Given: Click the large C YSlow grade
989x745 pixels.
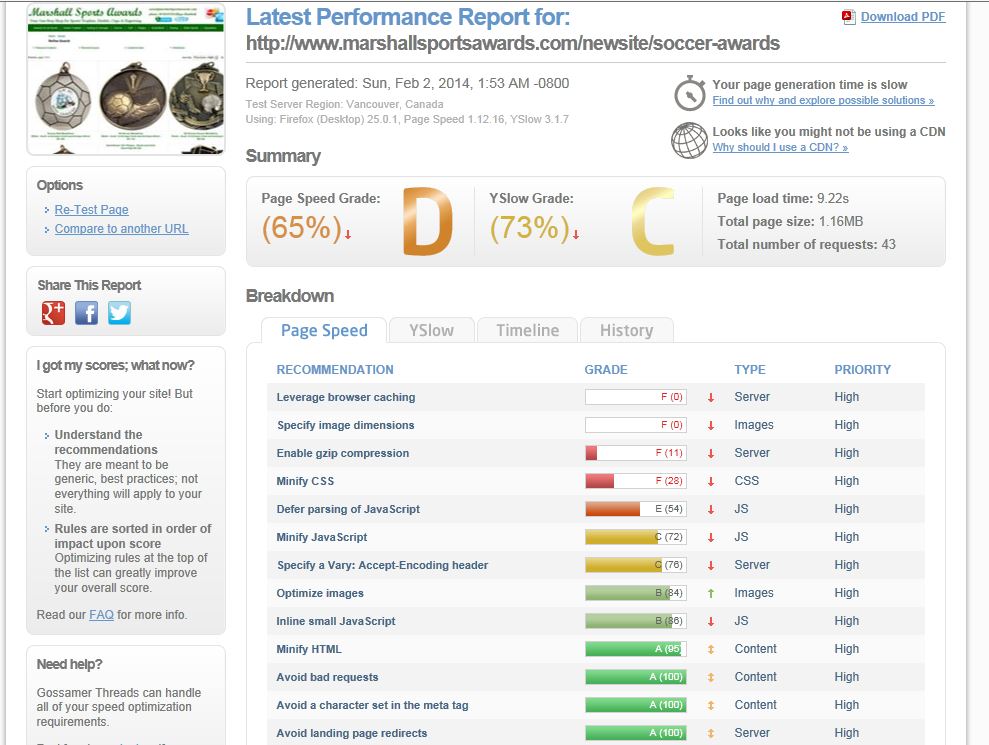Looking at the screenshot, I should coord(653,221).
